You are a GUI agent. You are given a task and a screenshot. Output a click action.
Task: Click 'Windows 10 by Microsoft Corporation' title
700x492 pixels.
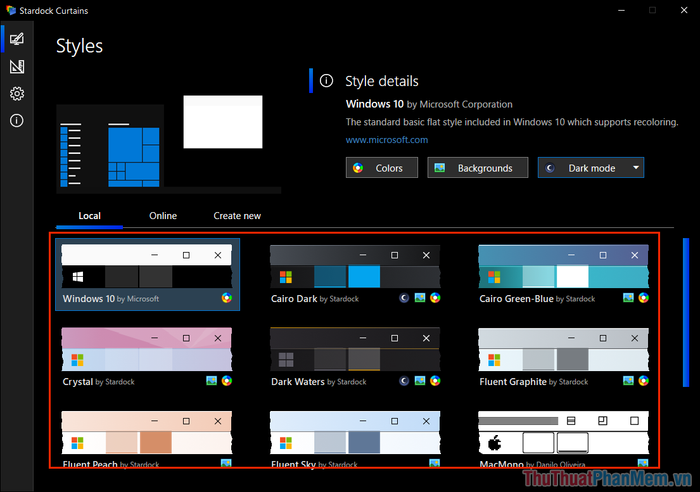tap(429, 104)
